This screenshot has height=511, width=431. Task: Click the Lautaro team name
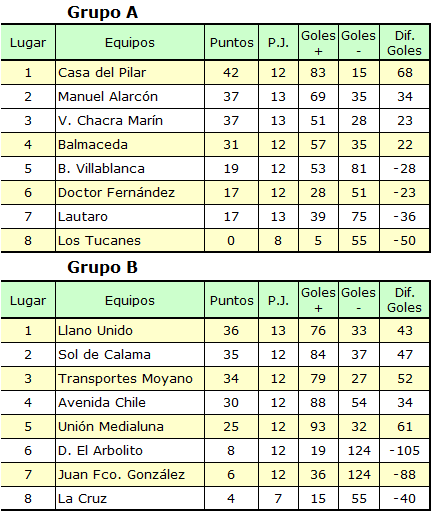click(x=83, y=217)
